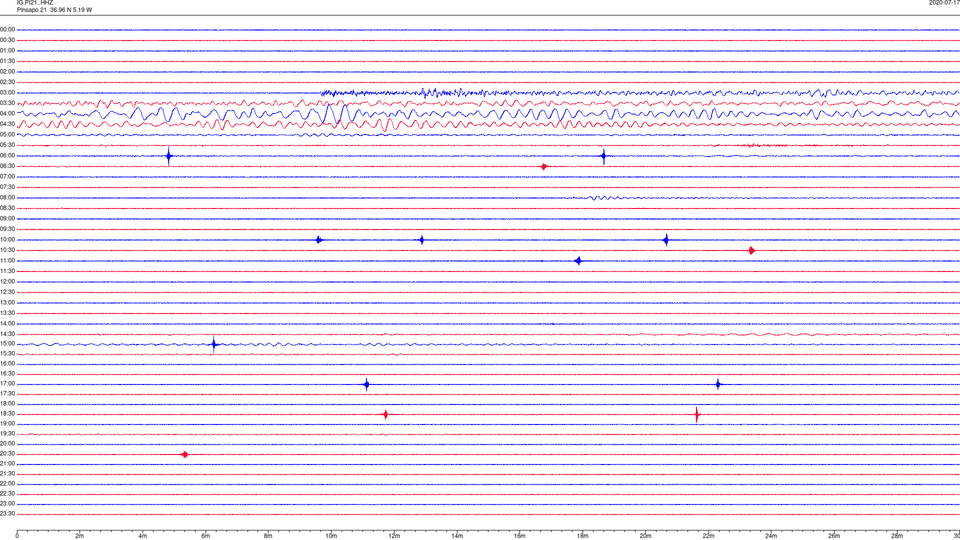Viewport: 960px width, 540px height.
Task: Select the 10:00 time row label
Action: (7, 240)
